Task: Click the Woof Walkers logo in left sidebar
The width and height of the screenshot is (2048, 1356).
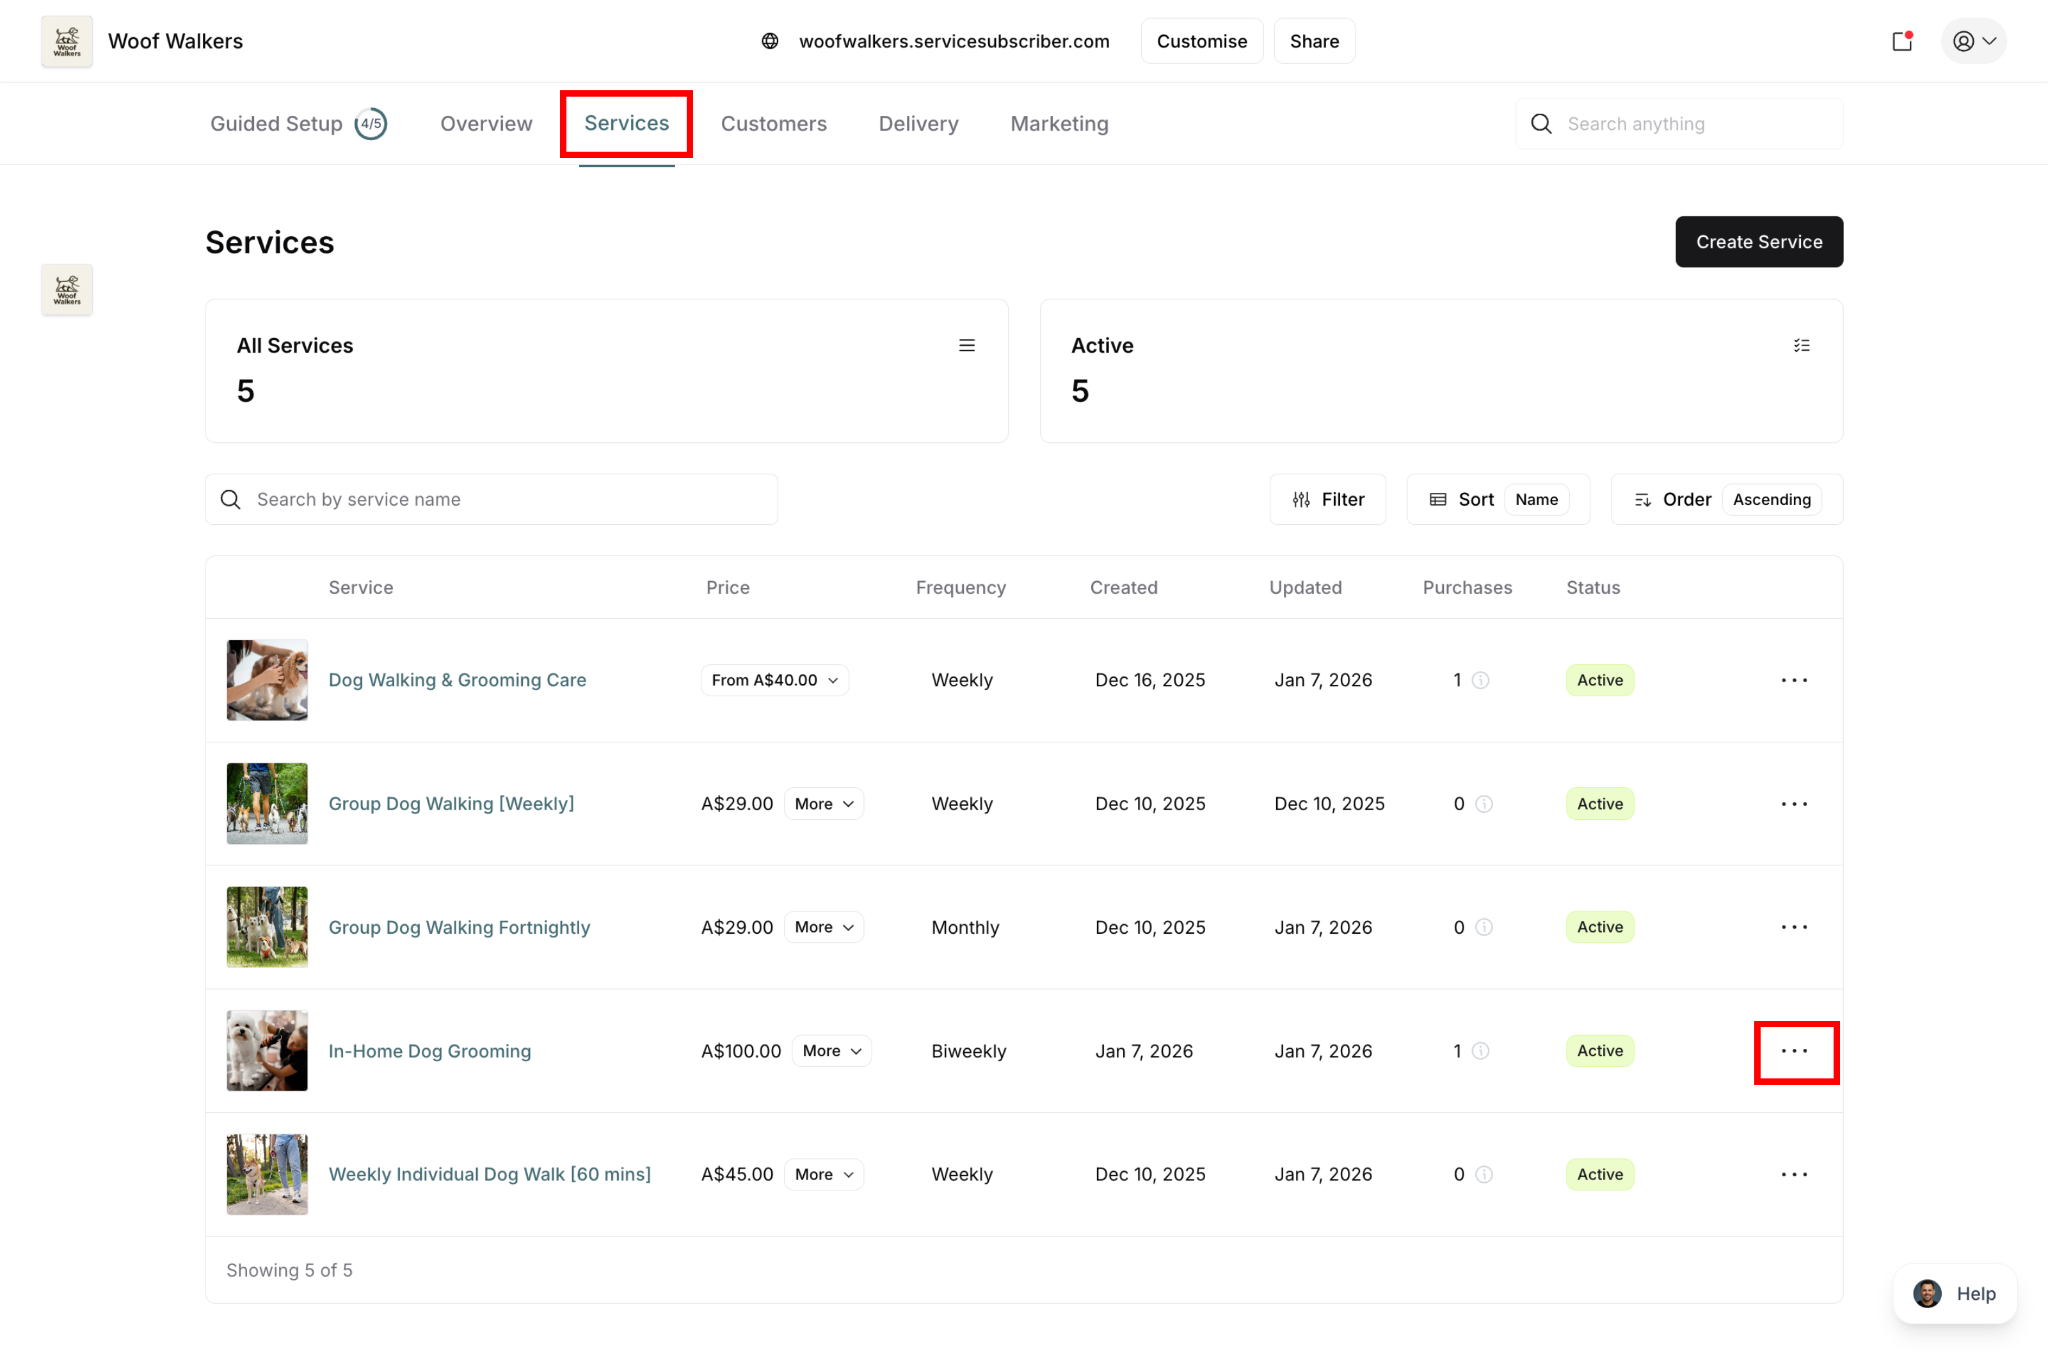Action: 67,290
